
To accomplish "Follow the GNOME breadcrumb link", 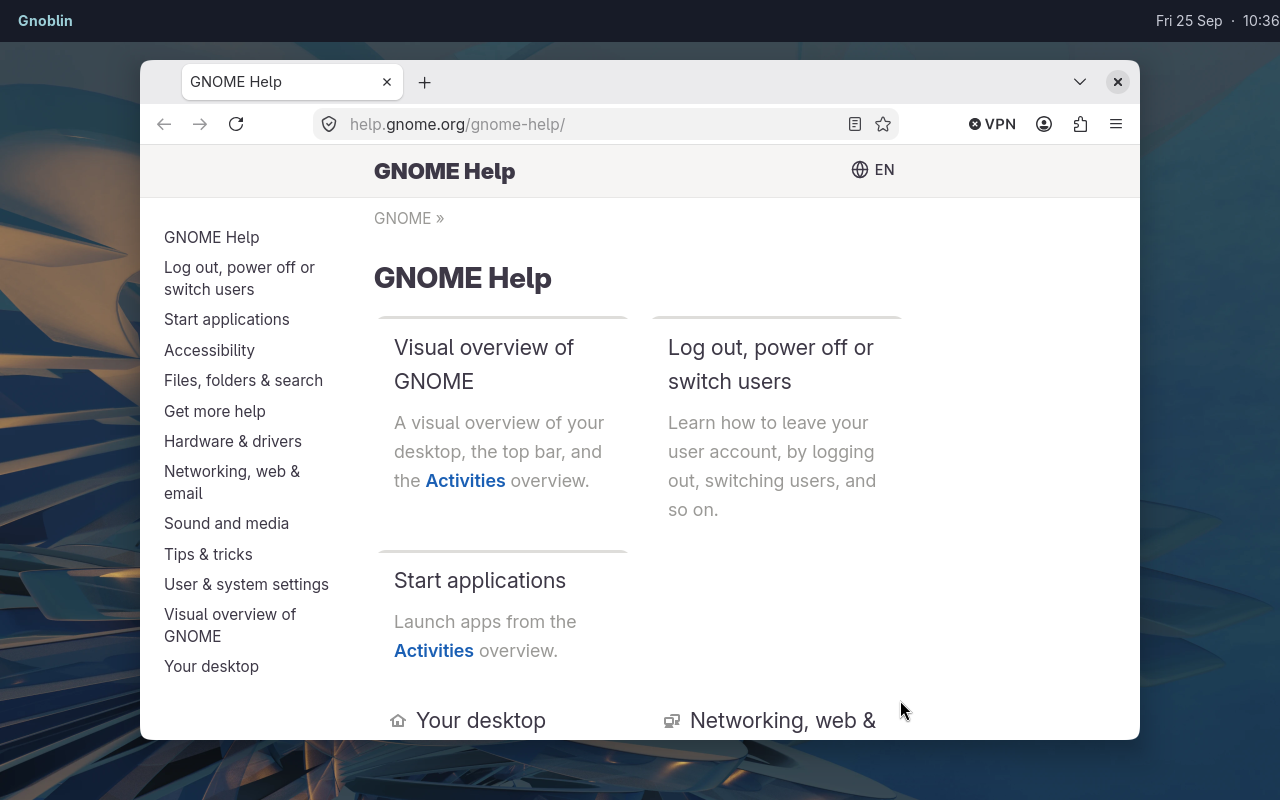I will click(x=402, y=218).
